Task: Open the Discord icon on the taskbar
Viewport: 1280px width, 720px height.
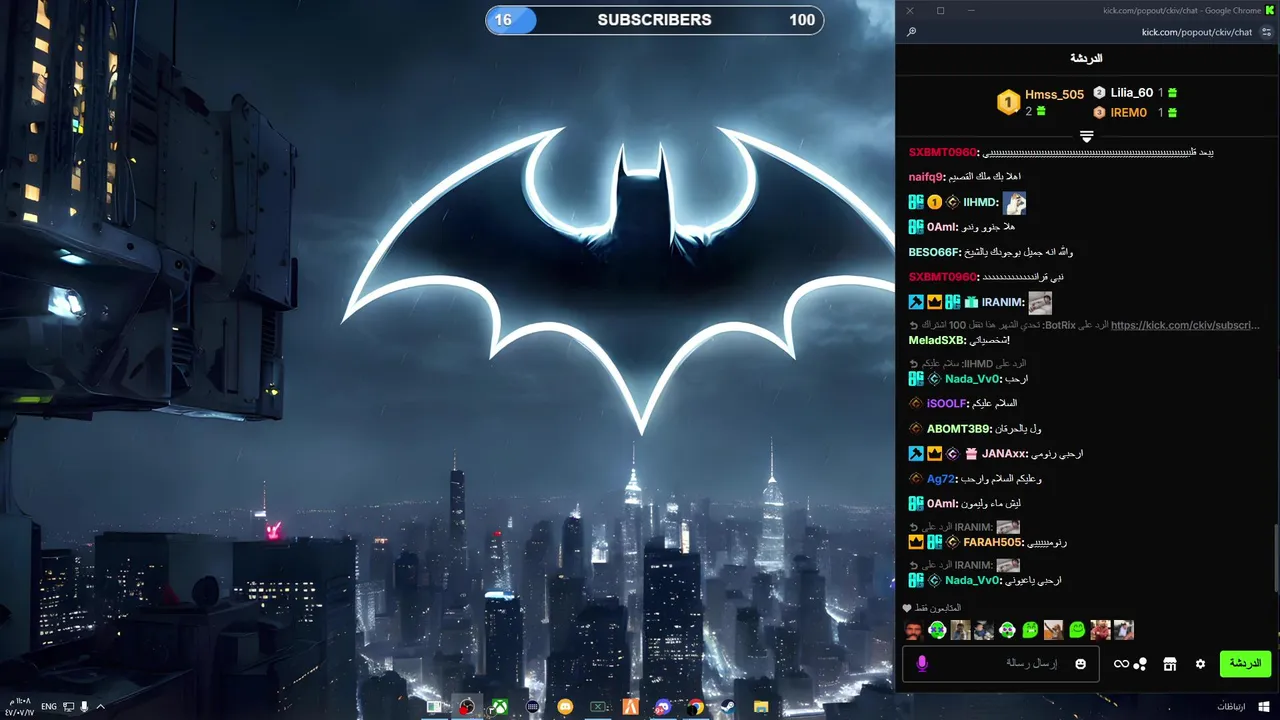Action: coord(663,707)
